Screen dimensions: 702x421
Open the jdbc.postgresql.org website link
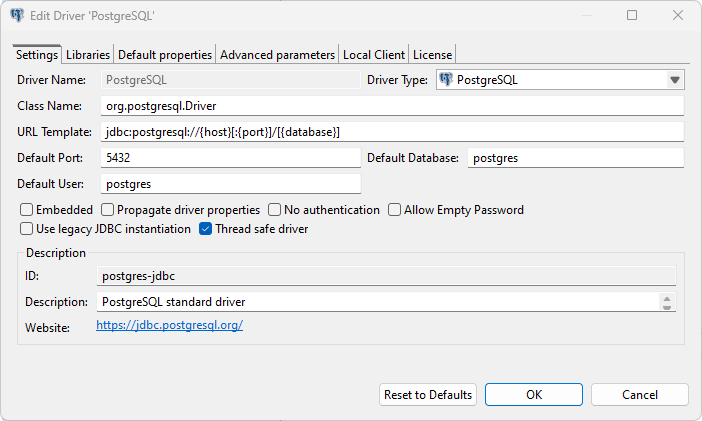click(170, 325)
